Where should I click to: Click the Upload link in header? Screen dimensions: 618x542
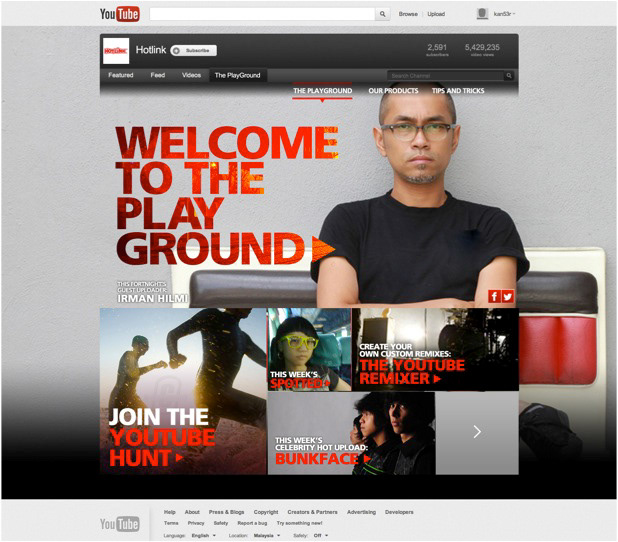coord(436,14)
